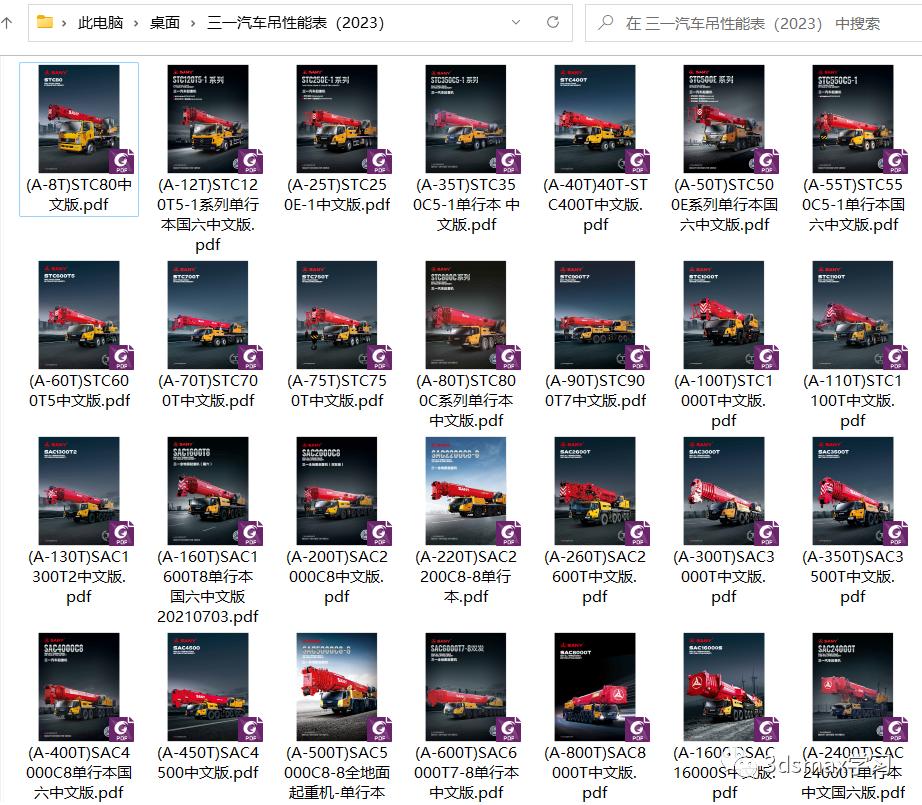Select the (A-500T)SAC5000C8-8 PDF thumbnail
The height and width of the screenshot is (805, 922).
click(337, 687)
